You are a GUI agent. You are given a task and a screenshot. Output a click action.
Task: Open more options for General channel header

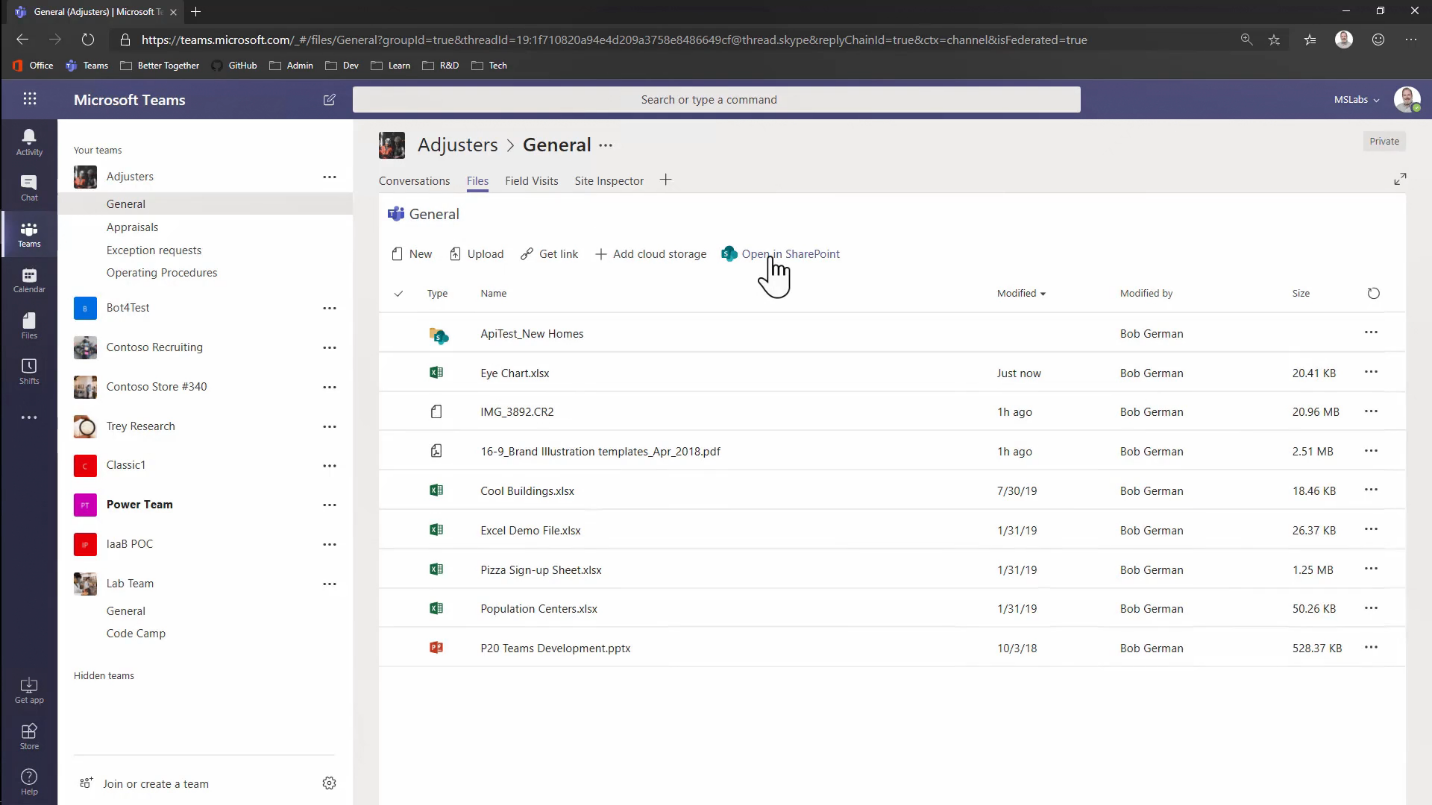point(606,145)
